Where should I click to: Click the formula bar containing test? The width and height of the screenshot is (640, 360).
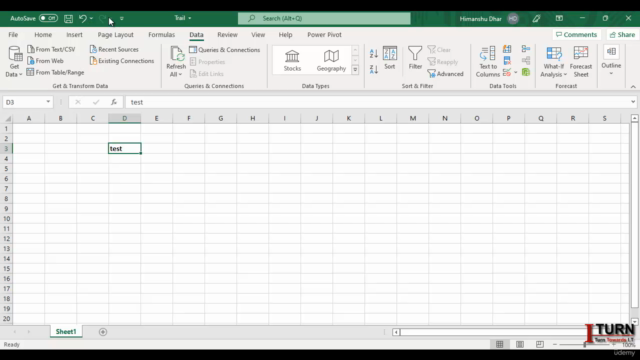pyautogui.click(x=378, y=102)
